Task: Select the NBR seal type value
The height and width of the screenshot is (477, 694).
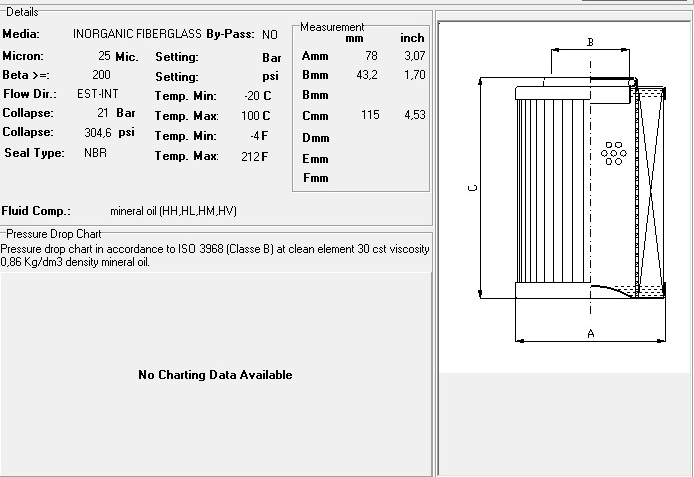Action: pos(96,153)
